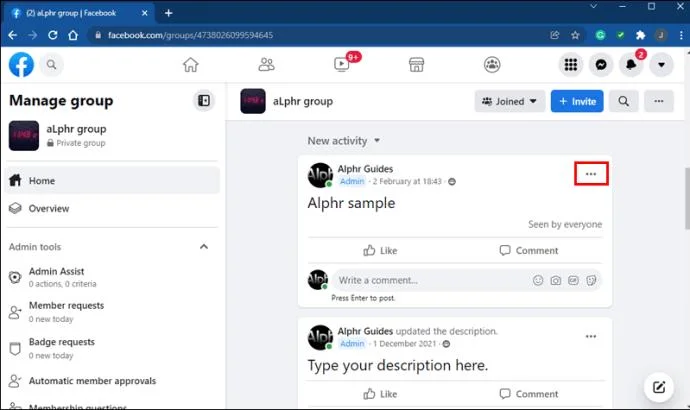This screenshot has width=690, height=410.
Task: Open the Chrome three-dot menu
Action: point(681,35)
